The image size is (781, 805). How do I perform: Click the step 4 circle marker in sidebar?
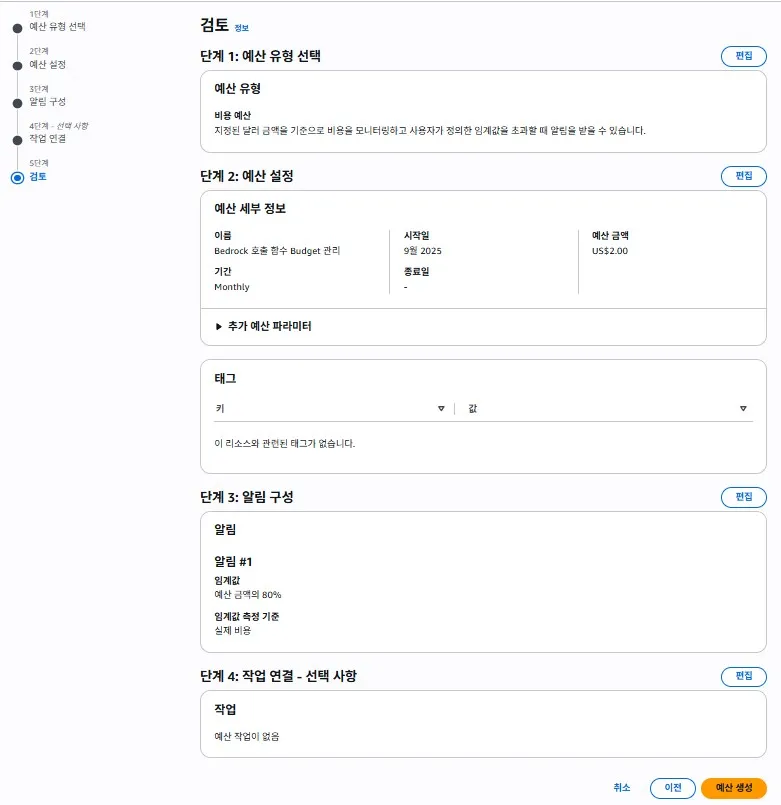point(17,139)
